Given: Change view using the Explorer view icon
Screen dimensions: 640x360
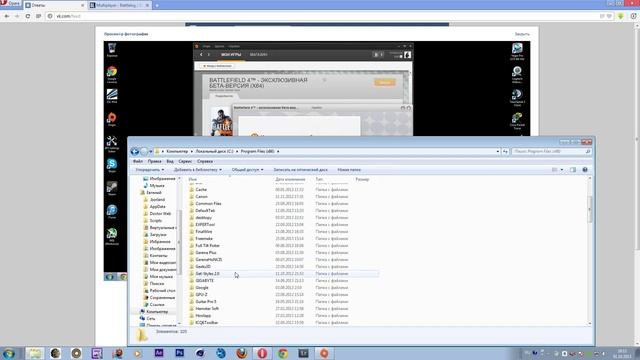Looking at the screenshot, I should [554, 170].
